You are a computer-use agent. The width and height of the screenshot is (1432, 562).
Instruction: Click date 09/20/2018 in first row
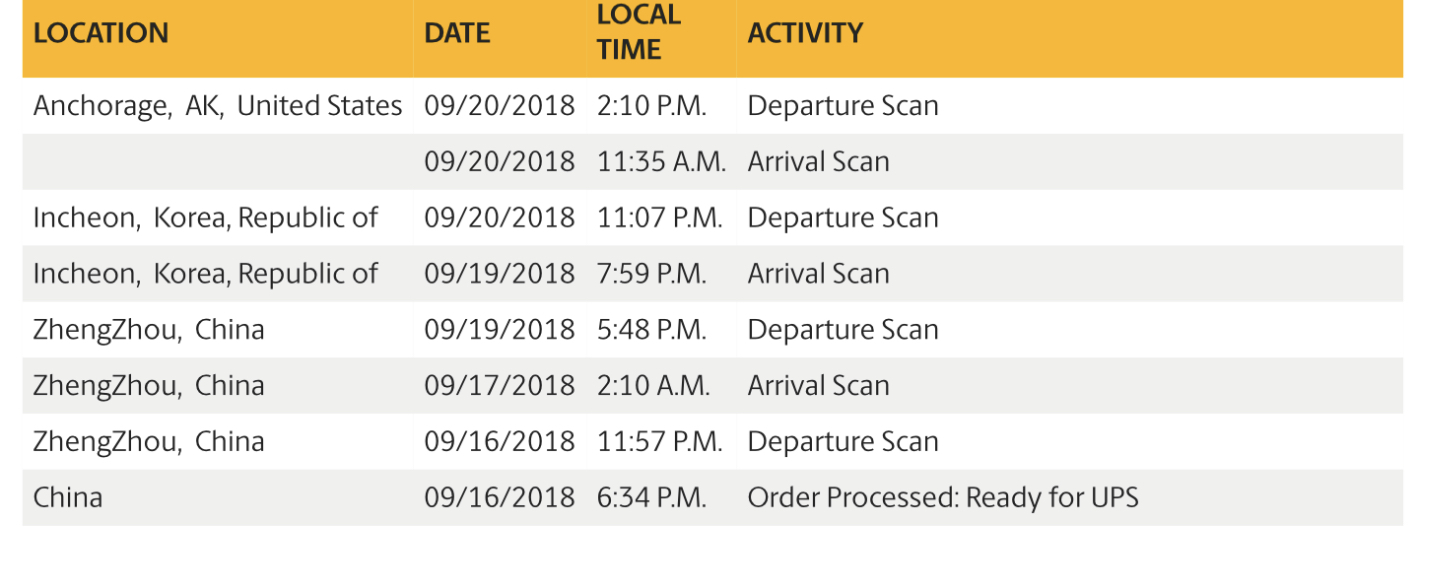coord(499,106)
